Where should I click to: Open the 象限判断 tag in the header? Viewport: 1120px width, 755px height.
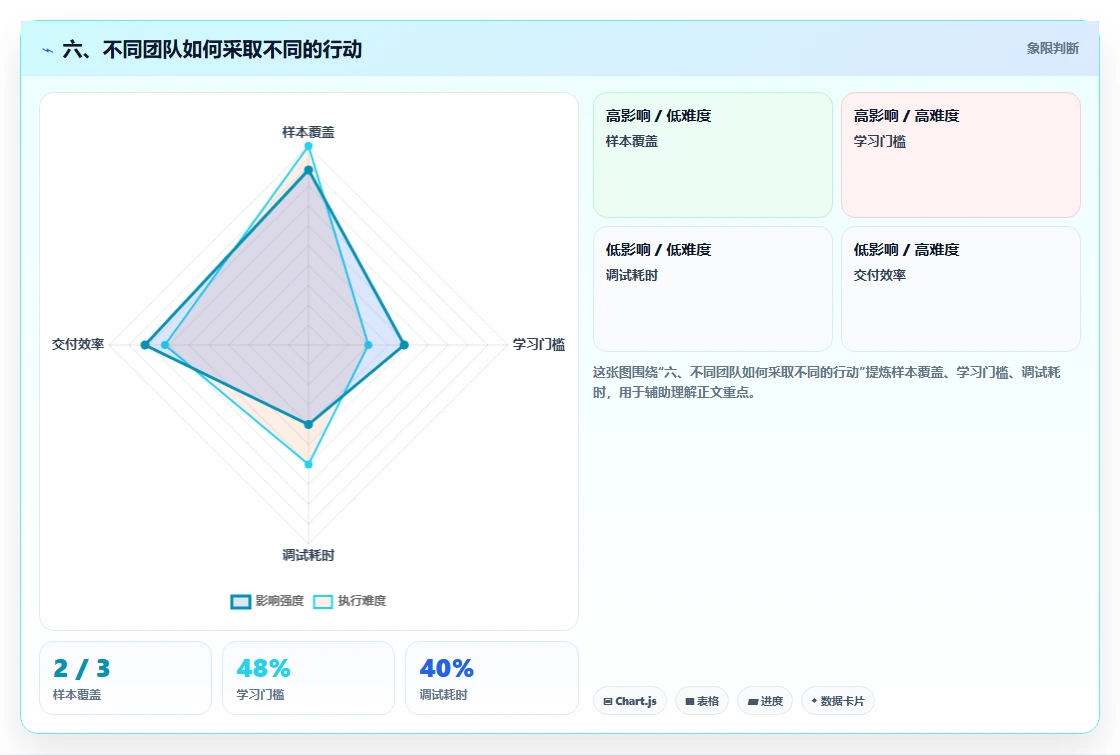pyautogui.click(x=1052, y=49)
